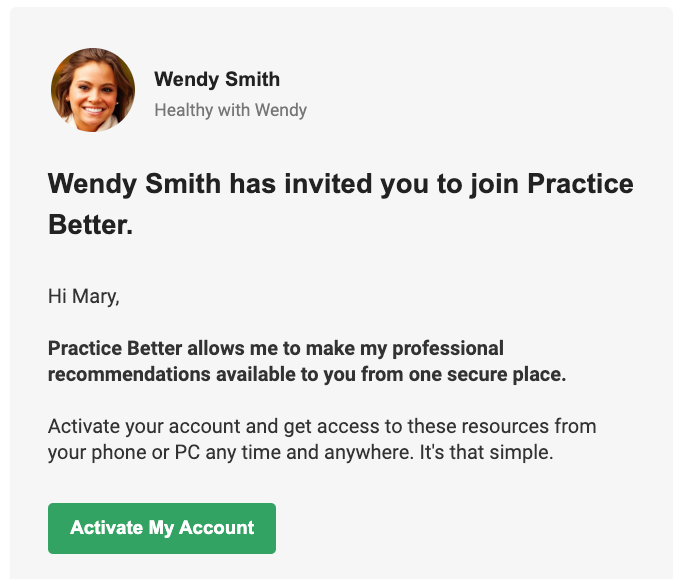682x588 pixels.
Task: Select the bold Wendy Smith name beside photo
Action: 217,79
